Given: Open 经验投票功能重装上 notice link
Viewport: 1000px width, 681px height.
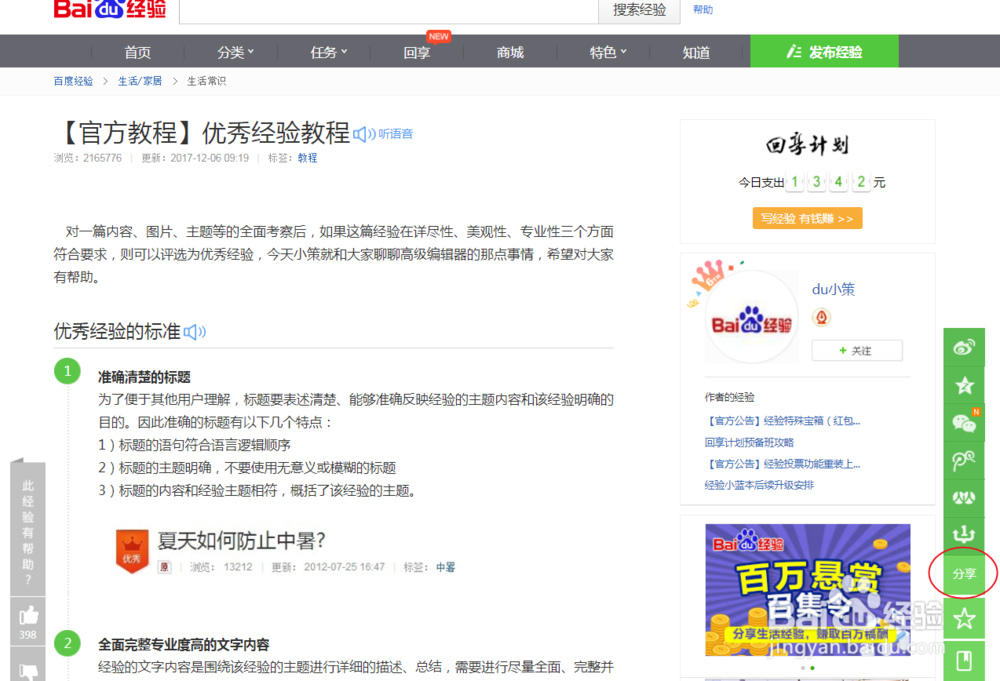Looking at the screenshot, I should pyautogui.click(x=783, y=464).
